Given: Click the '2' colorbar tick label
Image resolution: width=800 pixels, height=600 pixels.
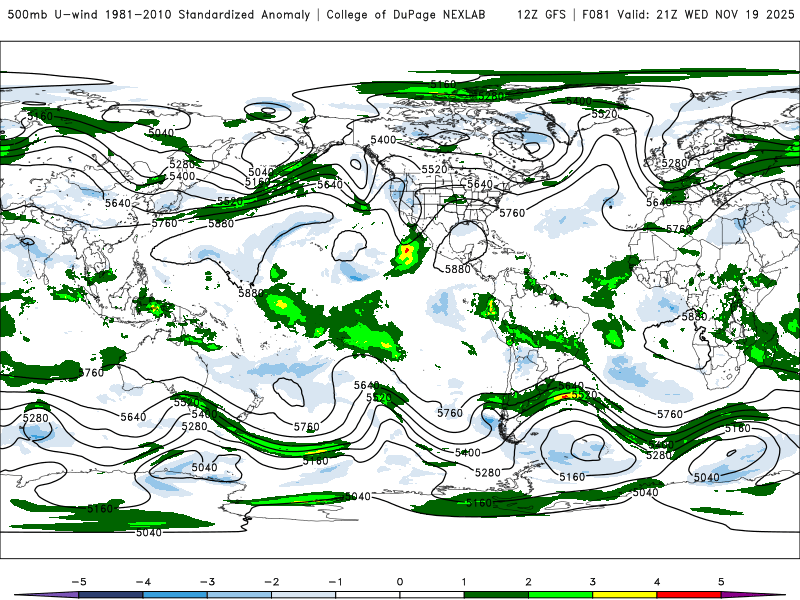Looking at the screenshot, I should (x=528, y=582).
